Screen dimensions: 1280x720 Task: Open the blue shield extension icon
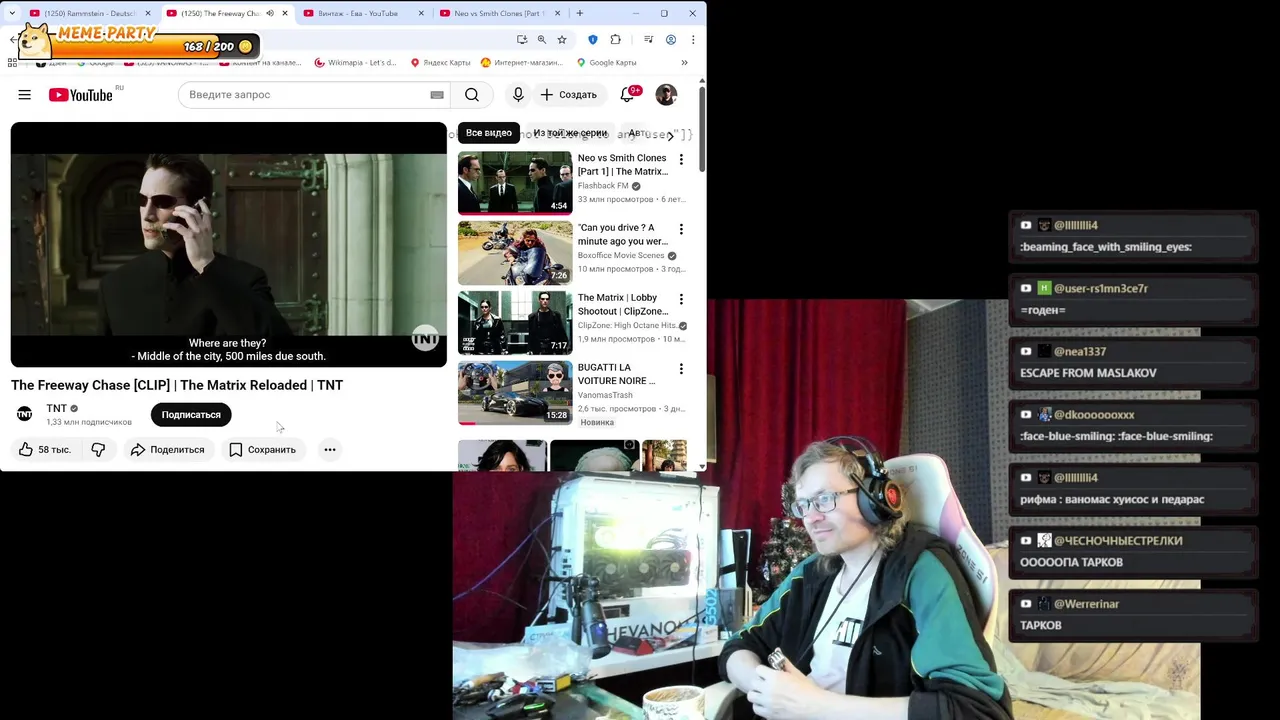593,40
